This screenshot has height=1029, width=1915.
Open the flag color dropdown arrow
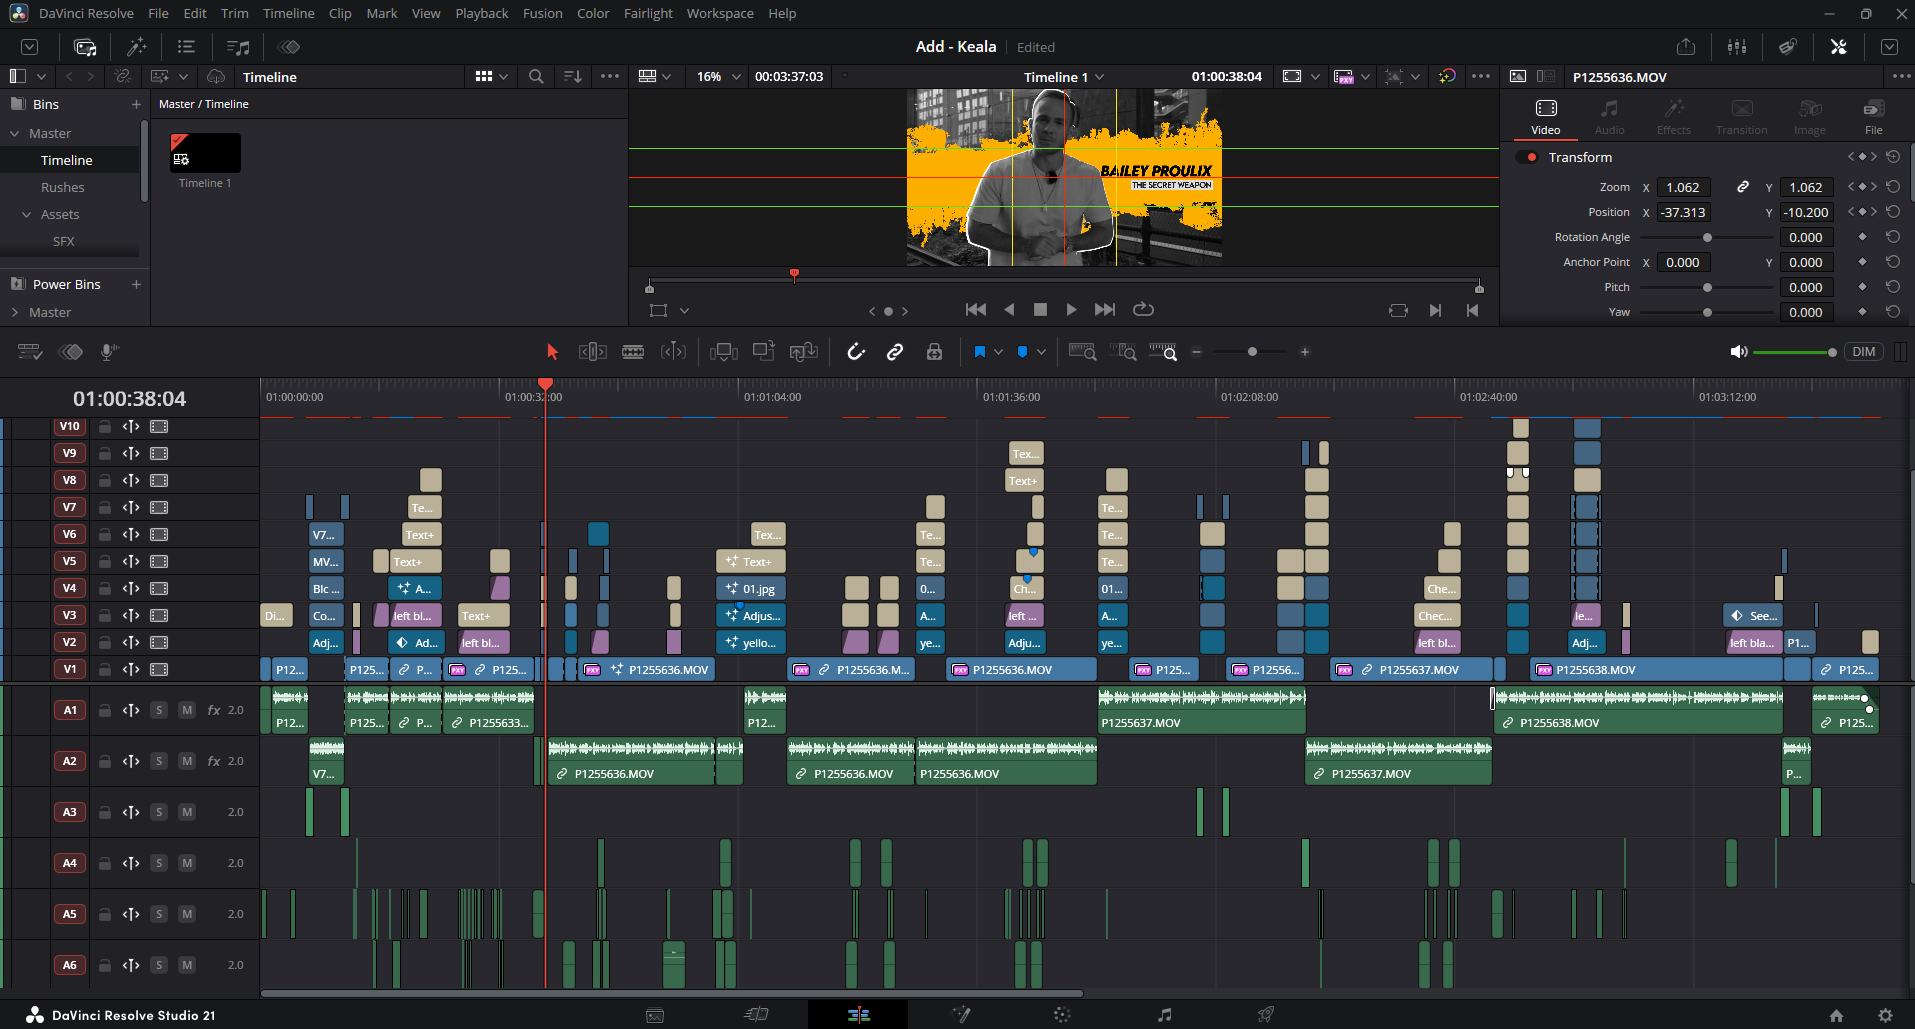point(998,352)
